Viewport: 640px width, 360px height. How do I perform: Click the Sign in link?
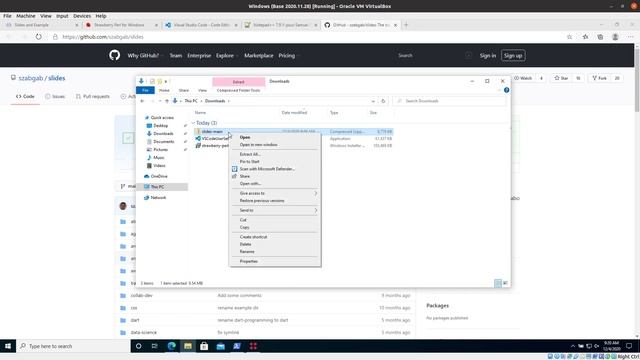[488, 56]
